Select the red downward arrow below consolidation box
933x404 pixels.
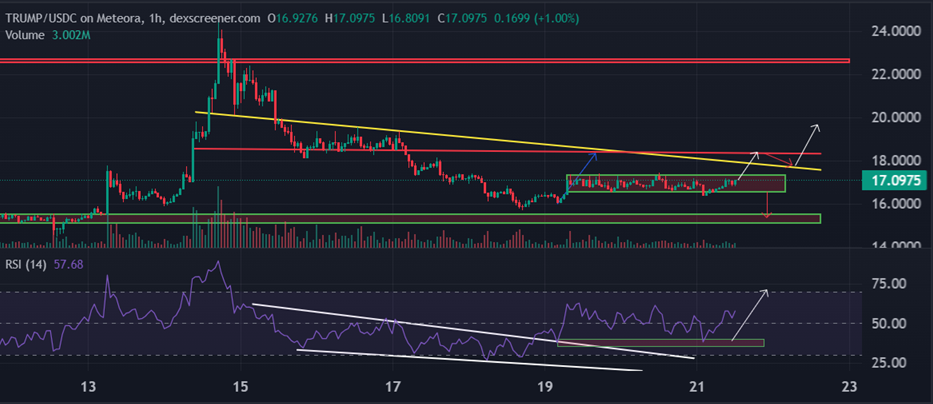[x=767, y=206]
